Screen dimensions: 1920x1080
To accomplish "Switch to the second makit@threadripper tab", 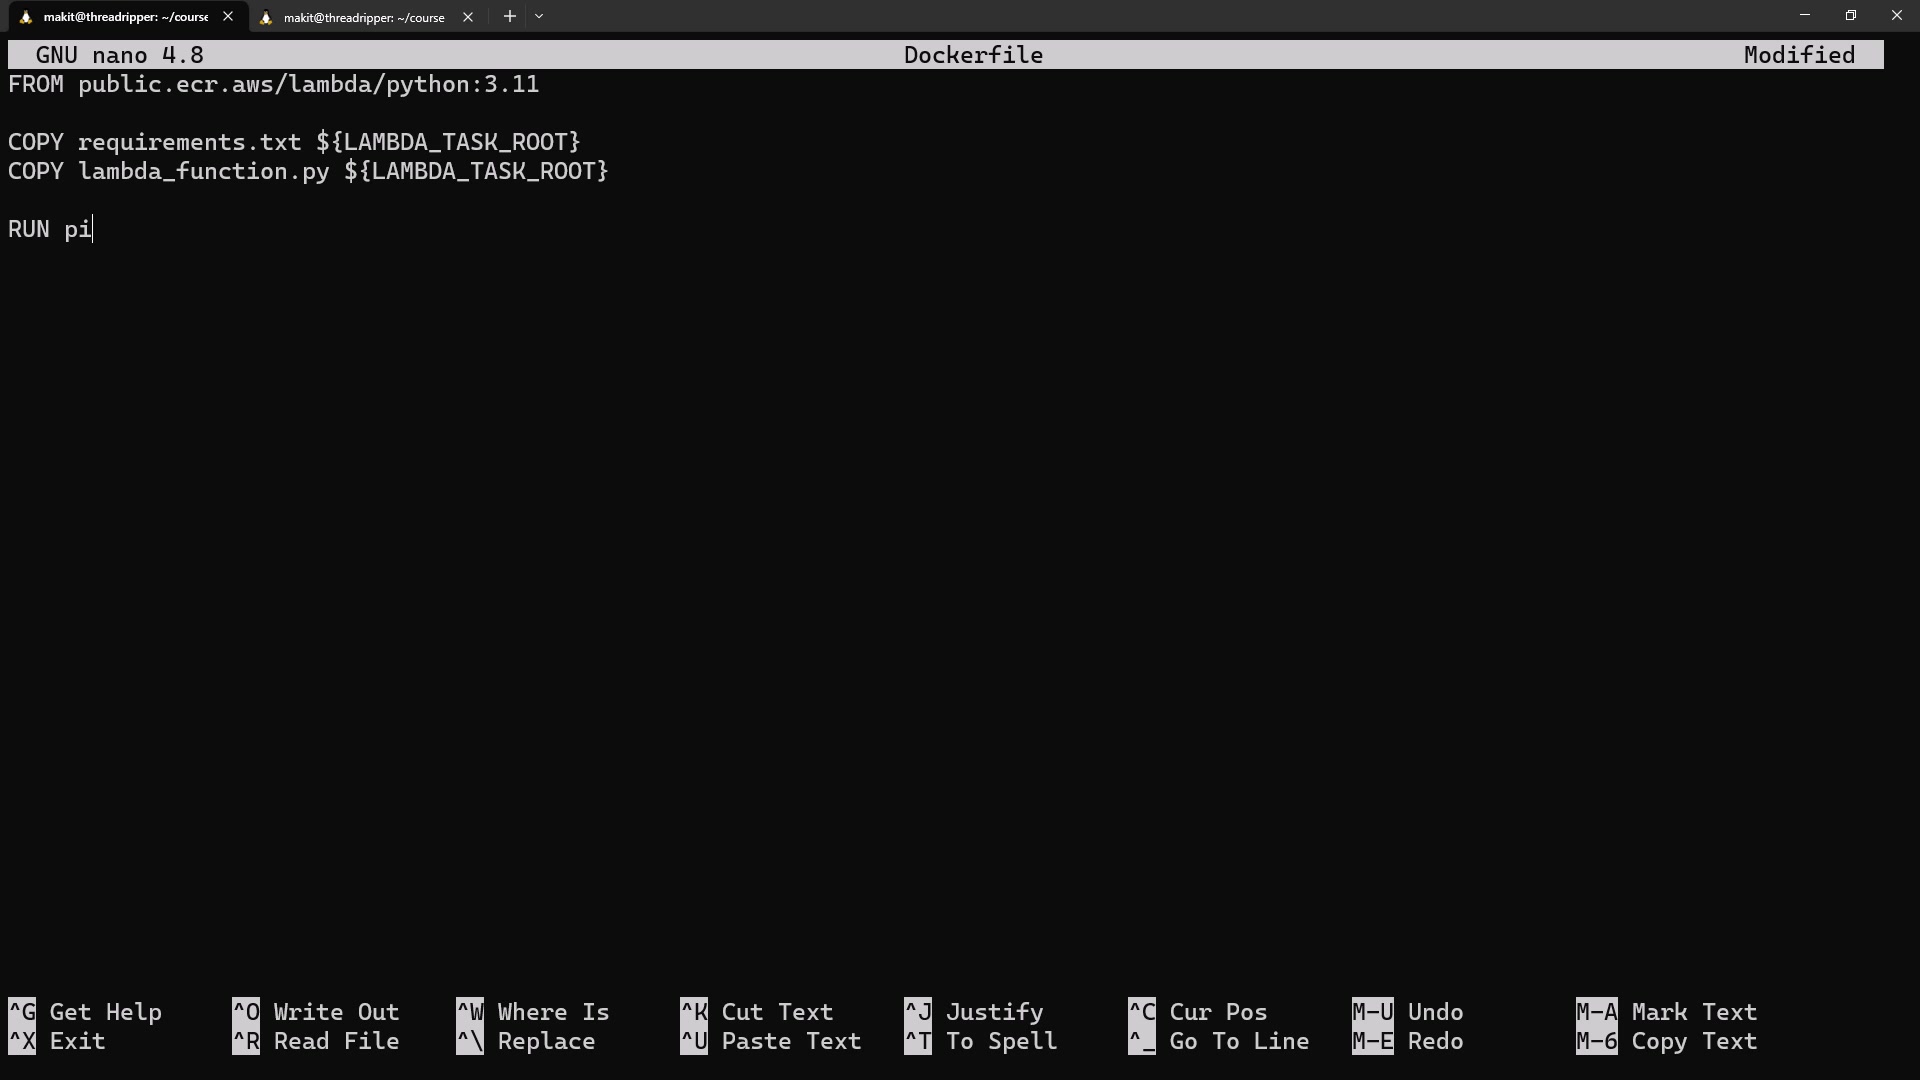I will [363, 17].
